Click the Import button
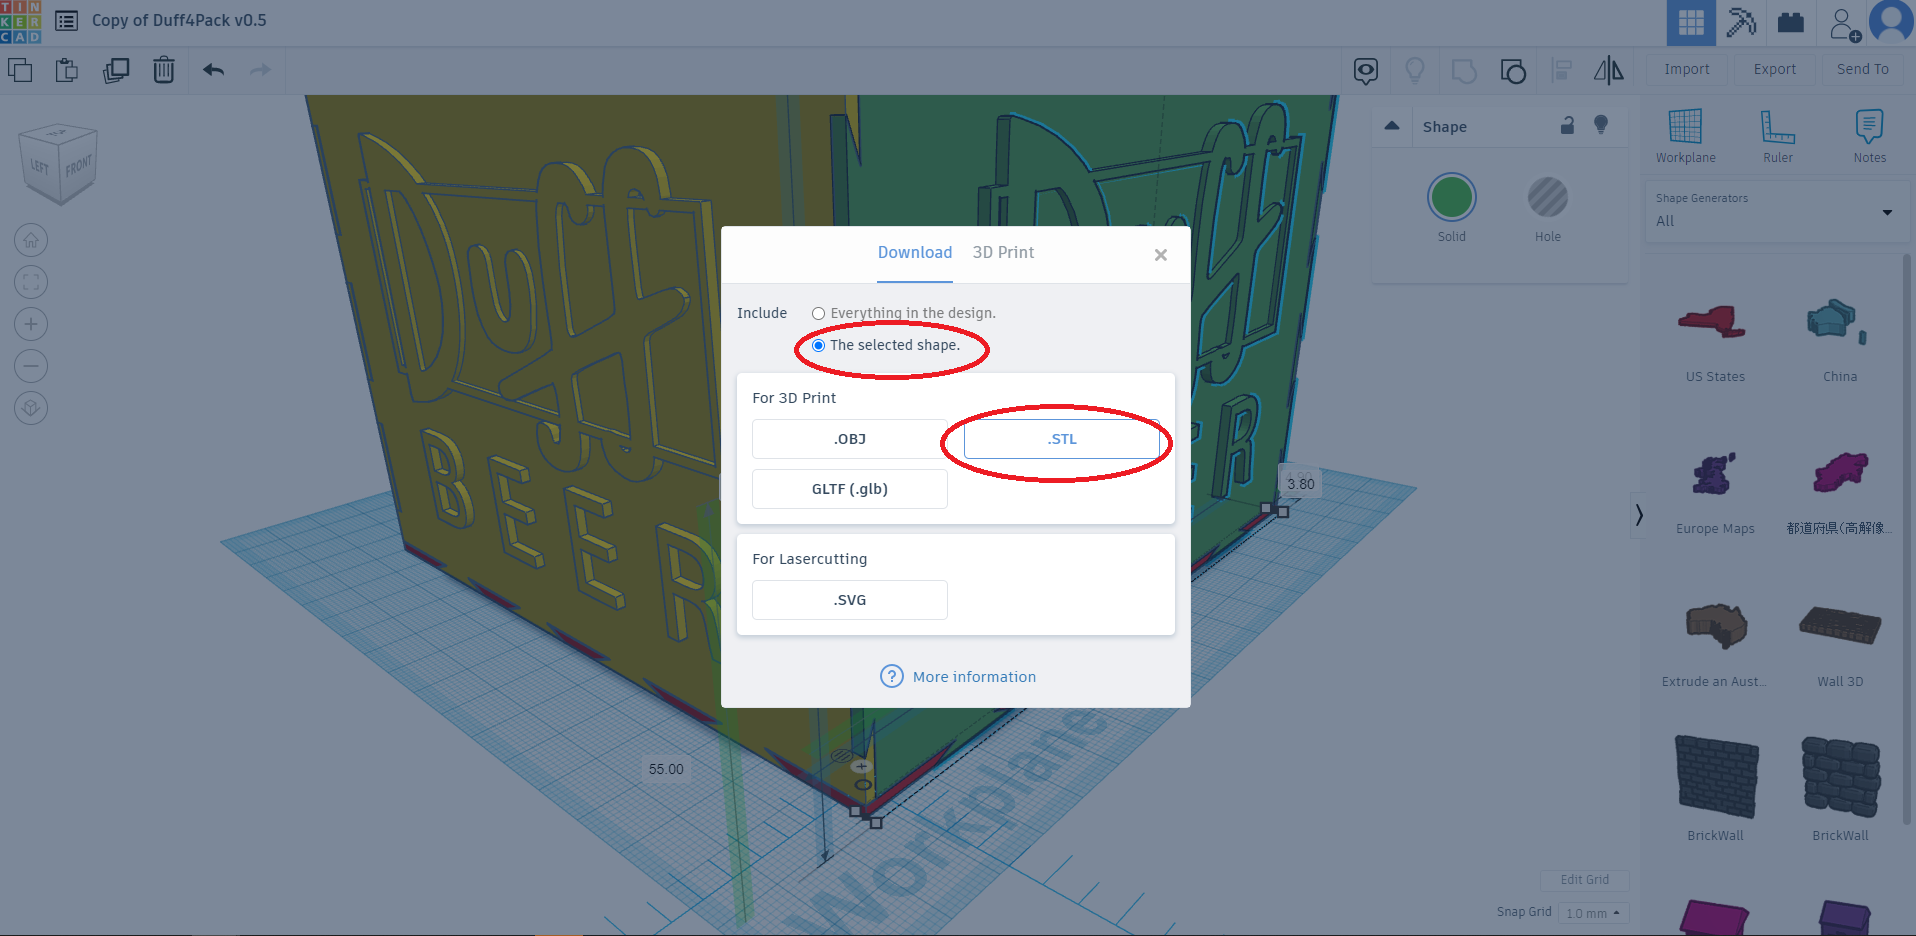Screen dimensions: 1916x936 pyautogui.click(x=1687, y=69)
